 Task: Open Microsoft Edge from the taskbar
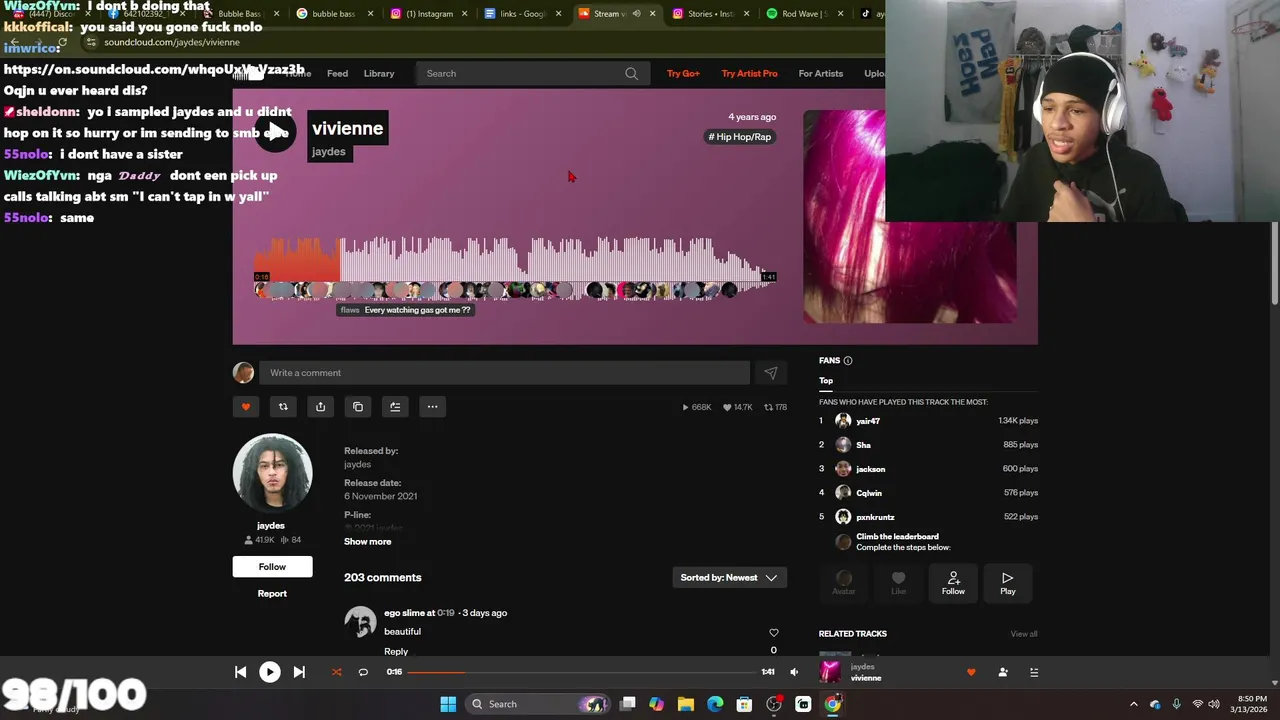point(715,704)
